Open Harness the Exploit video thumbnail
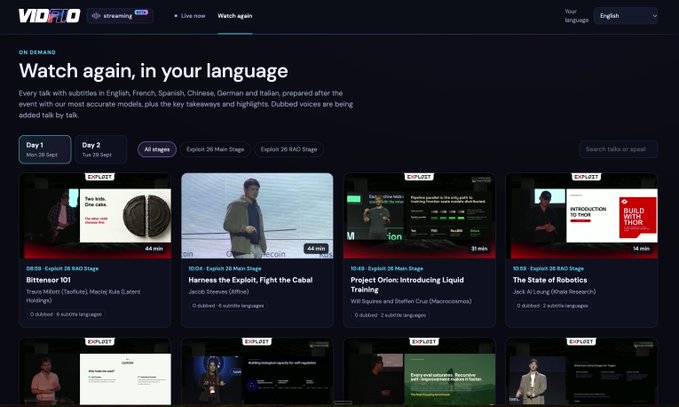This screenshot has width=679, height=407. click(x=257, y=216)
